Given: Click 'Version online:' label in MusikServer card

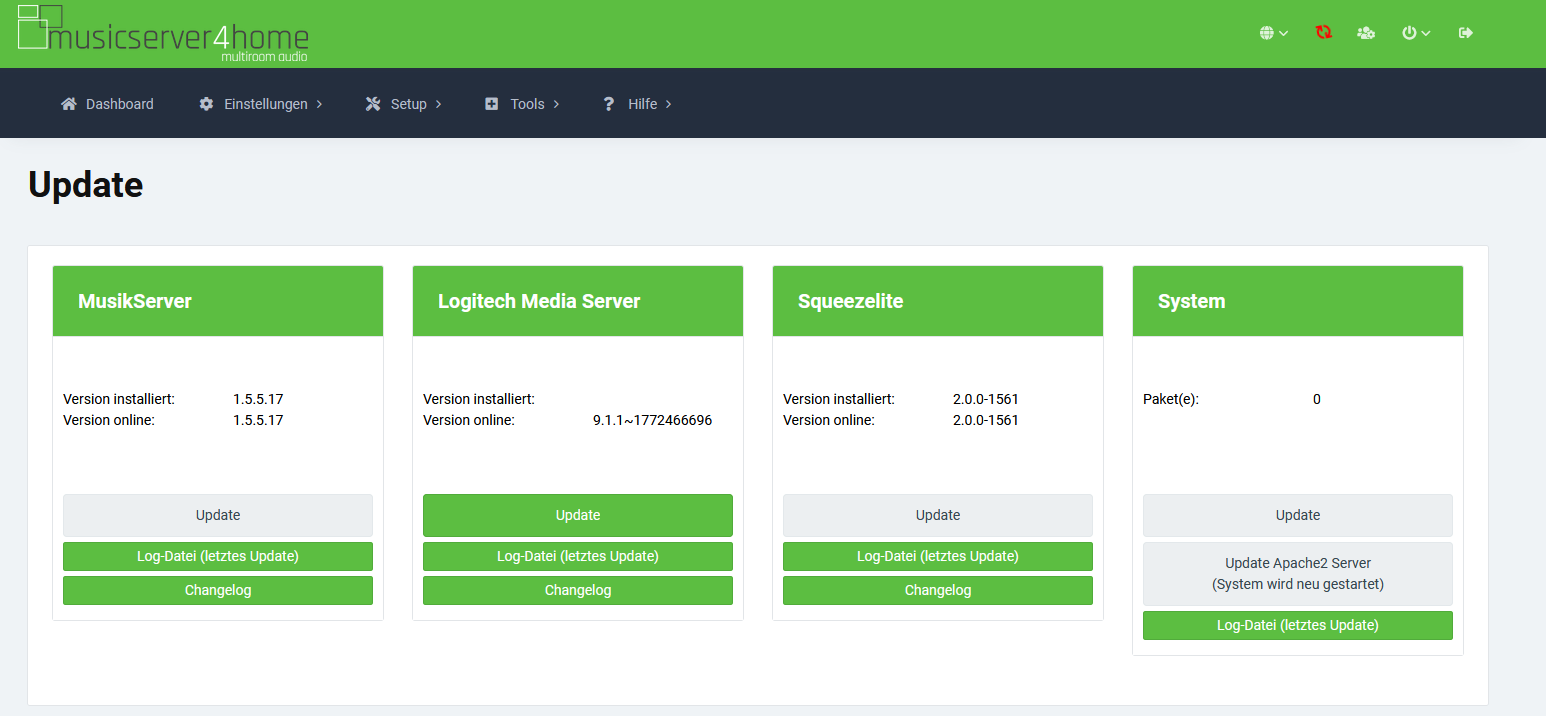Looking at the screenshot, I should tap(109, 420).
